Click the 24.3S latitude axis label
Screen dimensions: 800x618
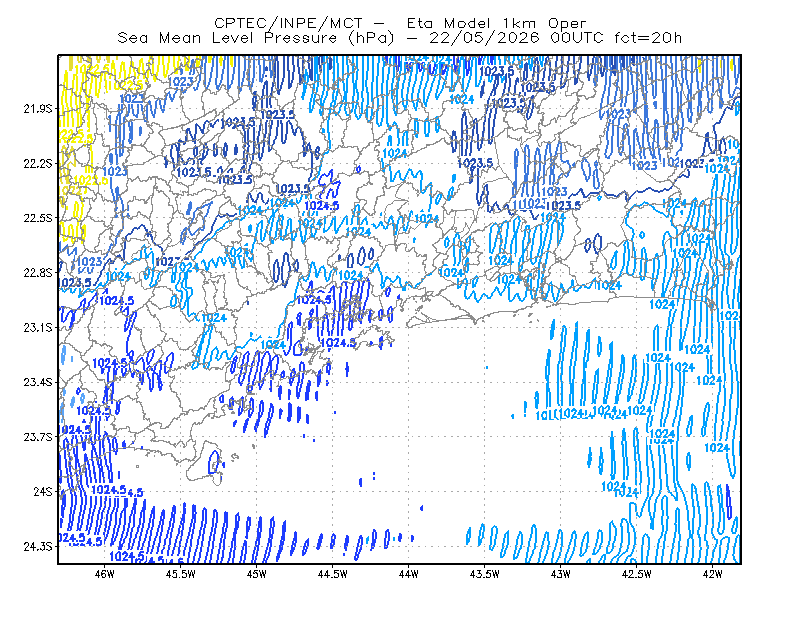point(38,546)
